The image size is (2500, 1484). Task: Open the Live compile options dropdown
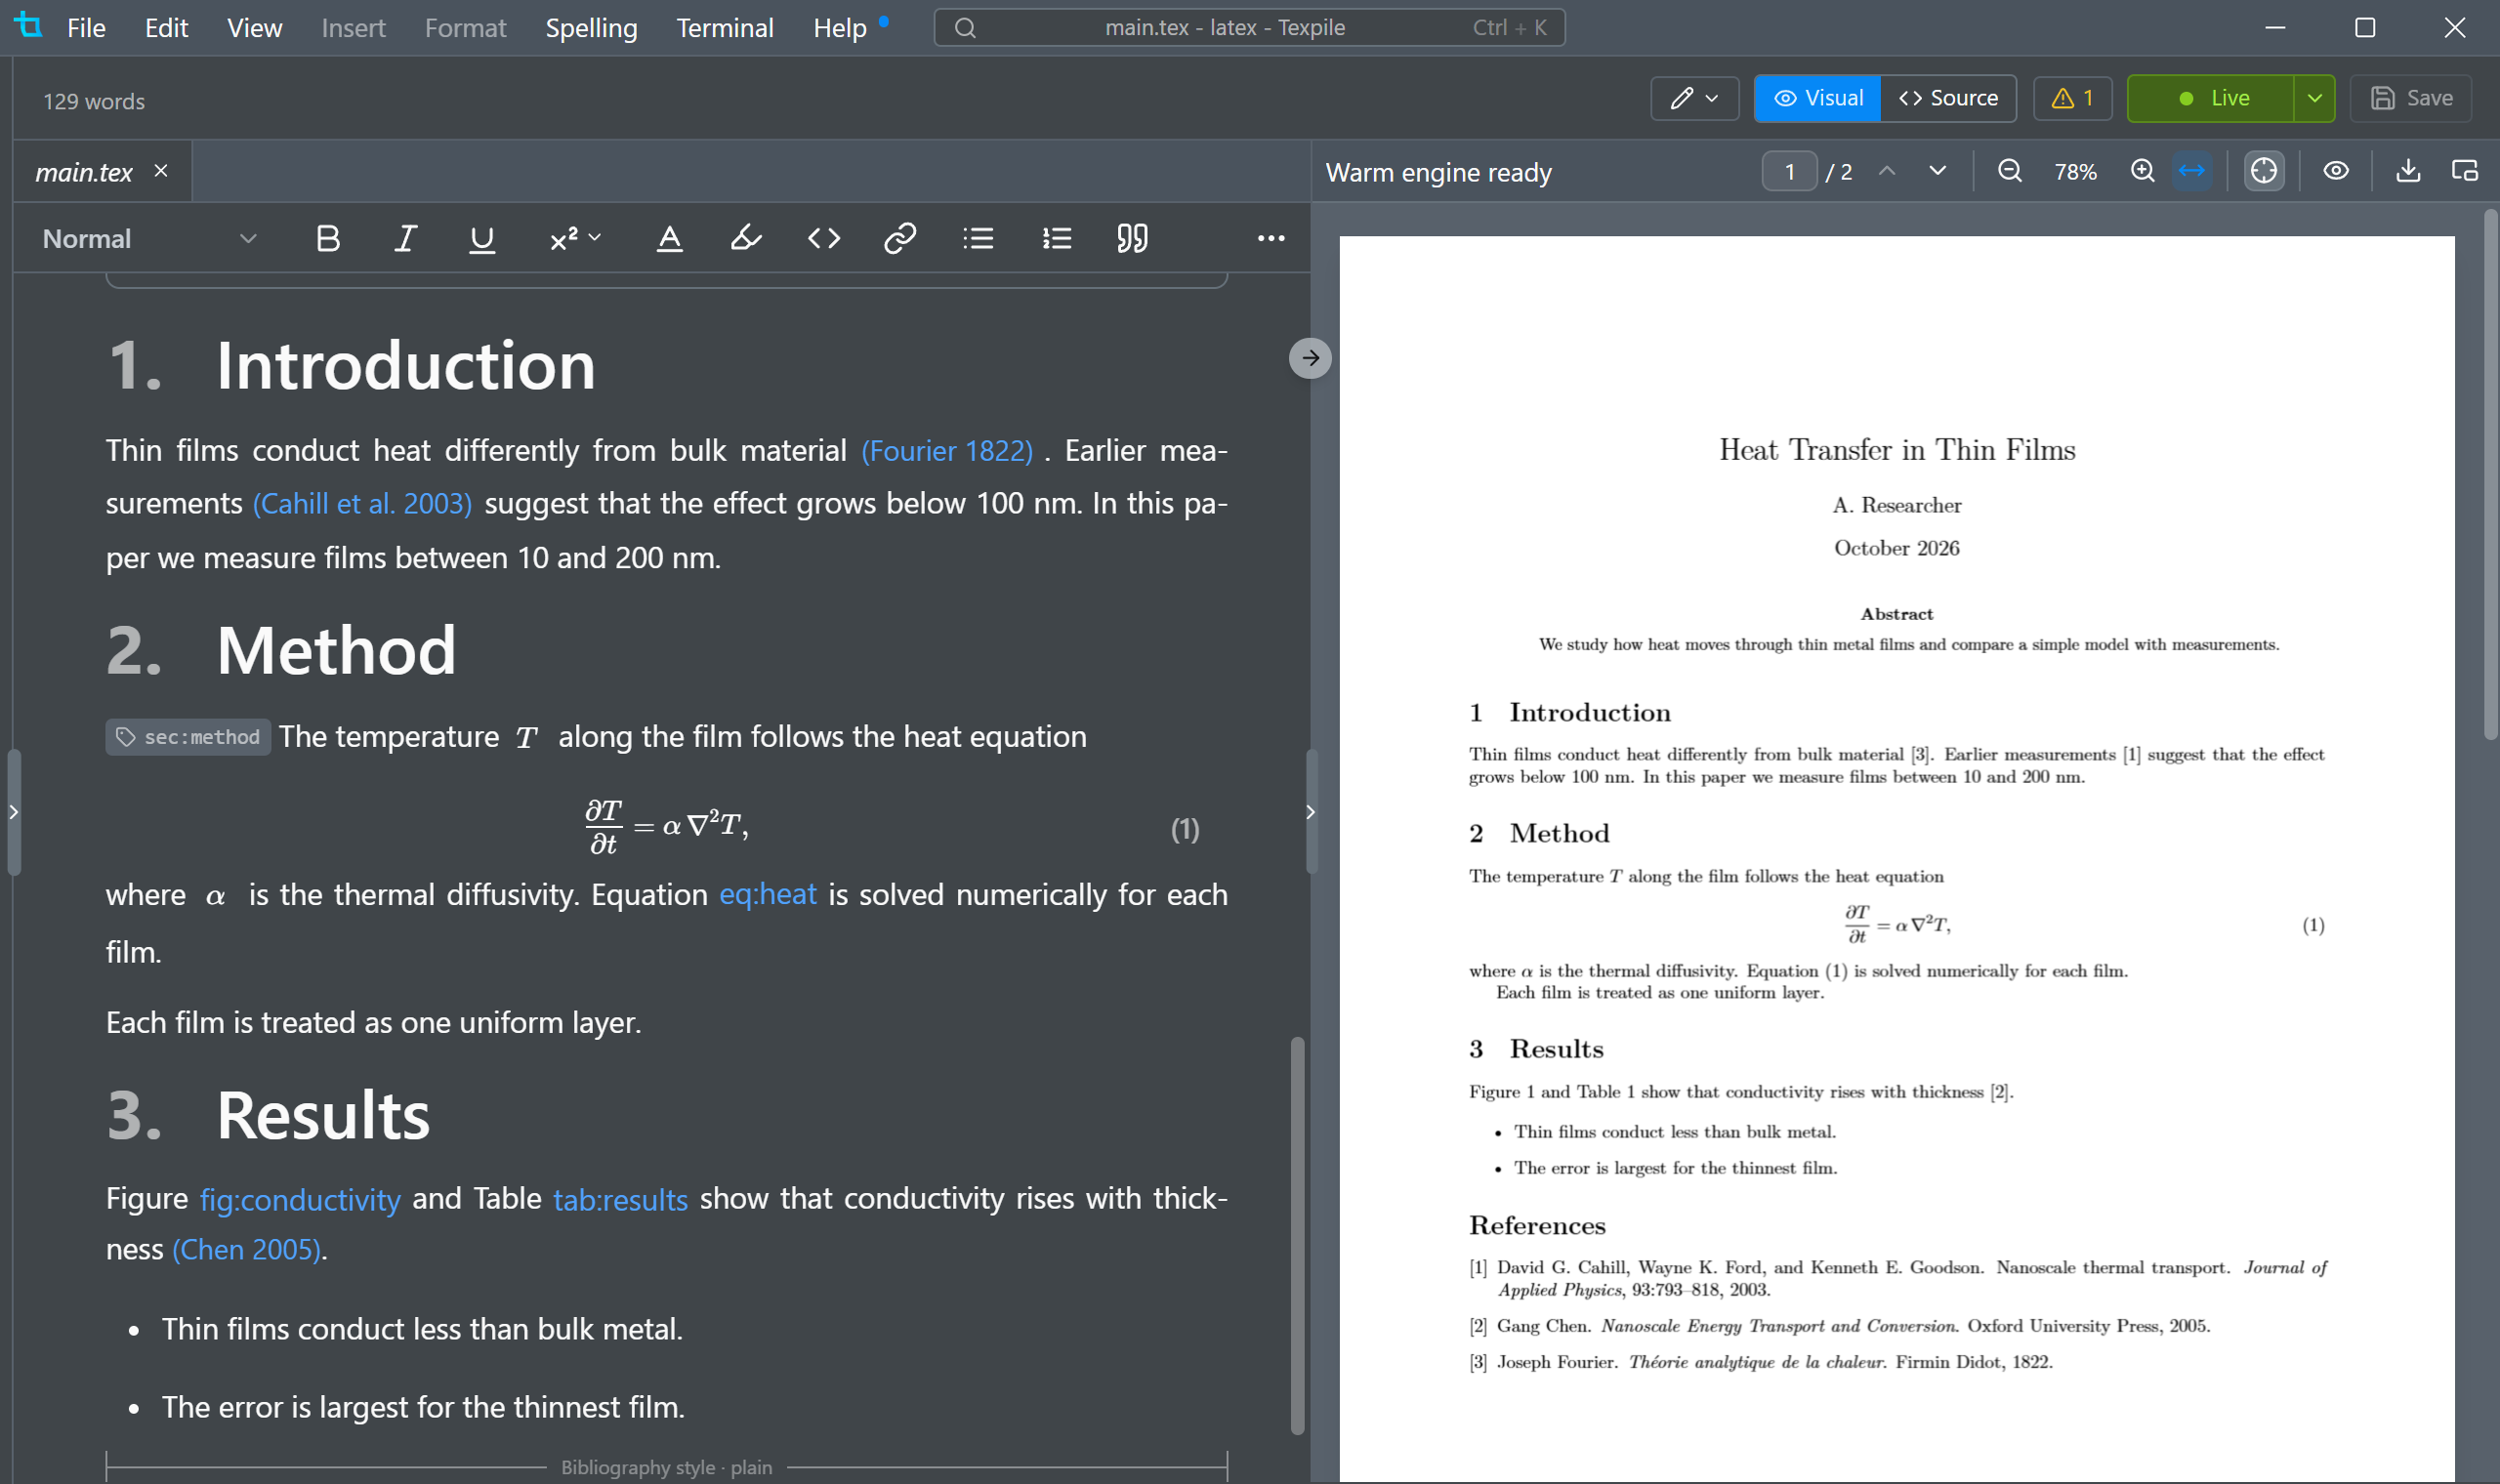pyautogui.click(x=2315, y=98)
